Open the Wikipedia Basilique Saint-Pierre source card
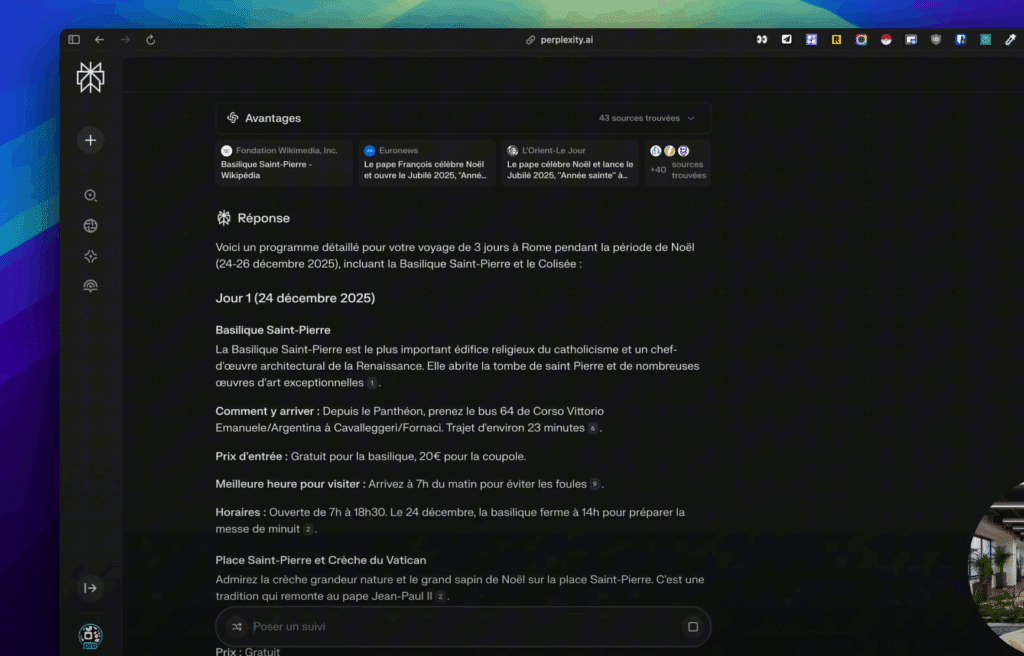 point(284,163)
